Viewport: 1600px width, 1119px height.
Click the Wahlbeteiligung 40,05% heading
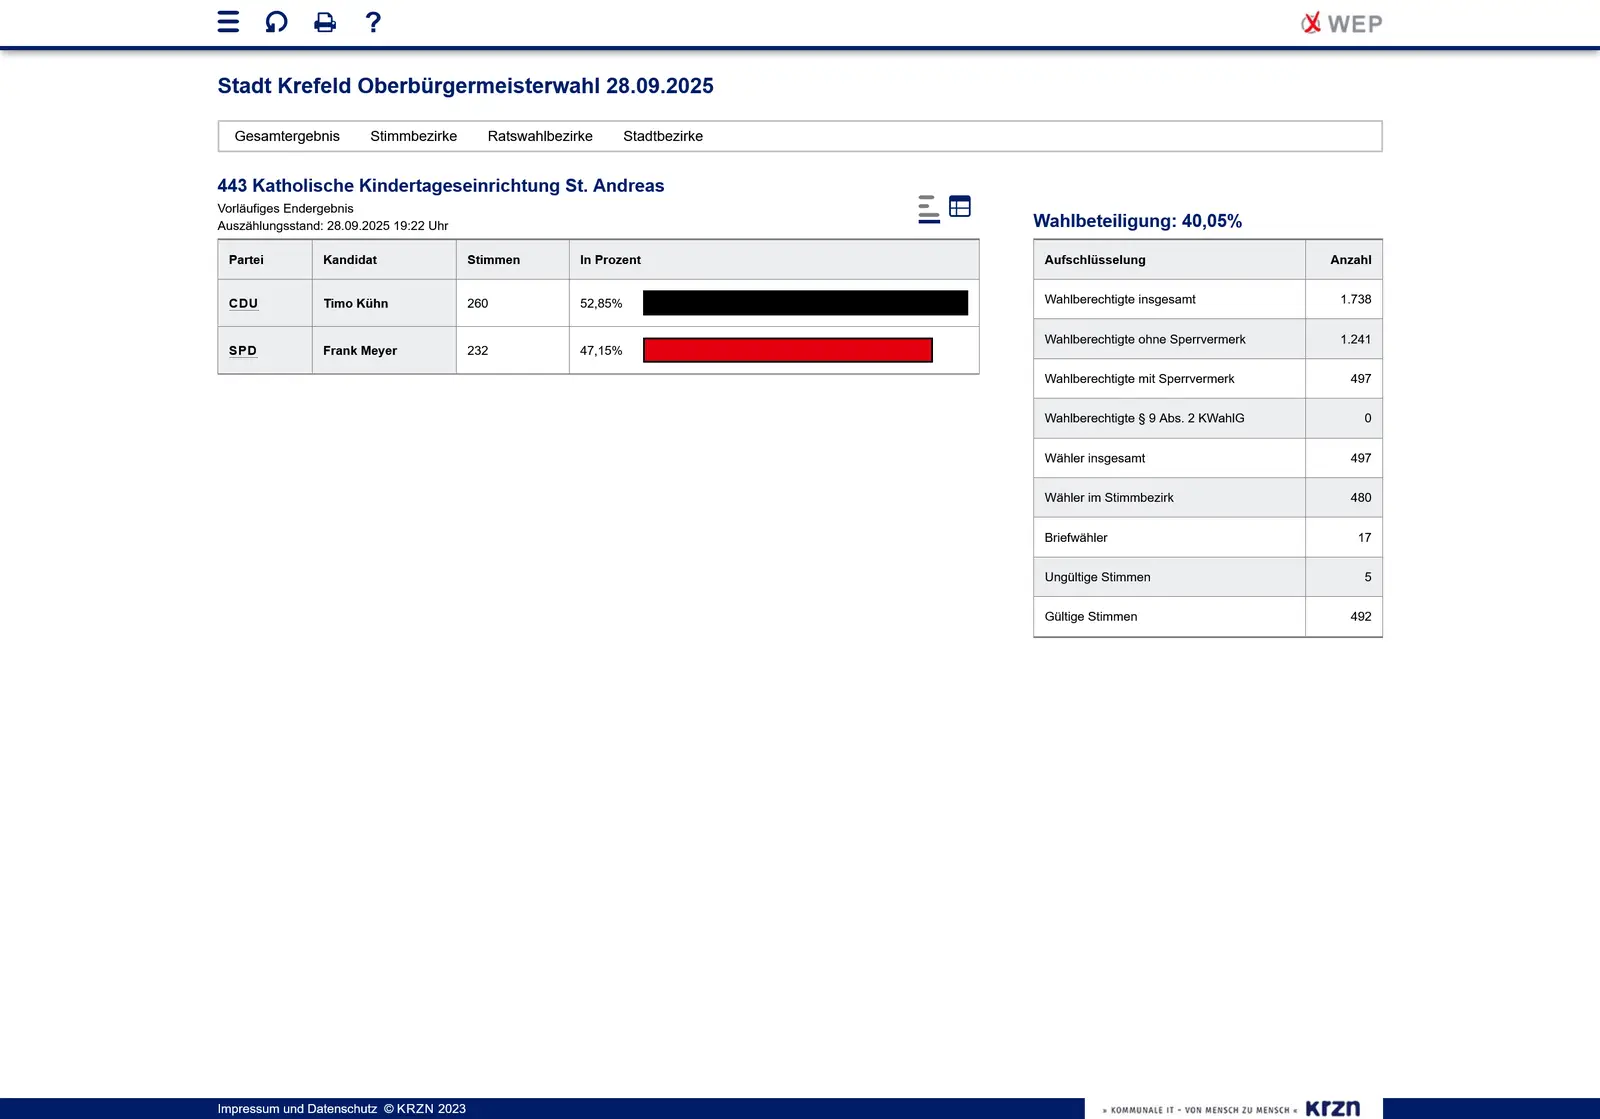pyautogui.click(x=1137, y=221)
